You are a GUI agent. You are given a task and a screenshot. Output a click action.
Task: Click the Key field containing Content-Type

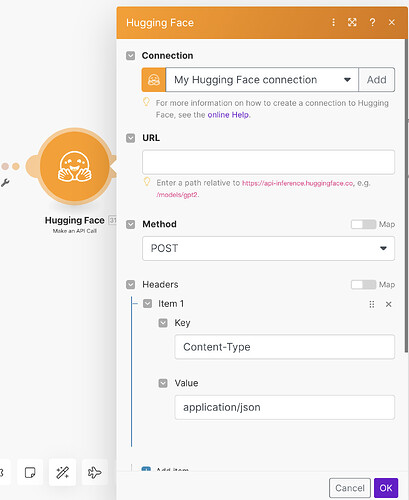[x=284, y=347]
